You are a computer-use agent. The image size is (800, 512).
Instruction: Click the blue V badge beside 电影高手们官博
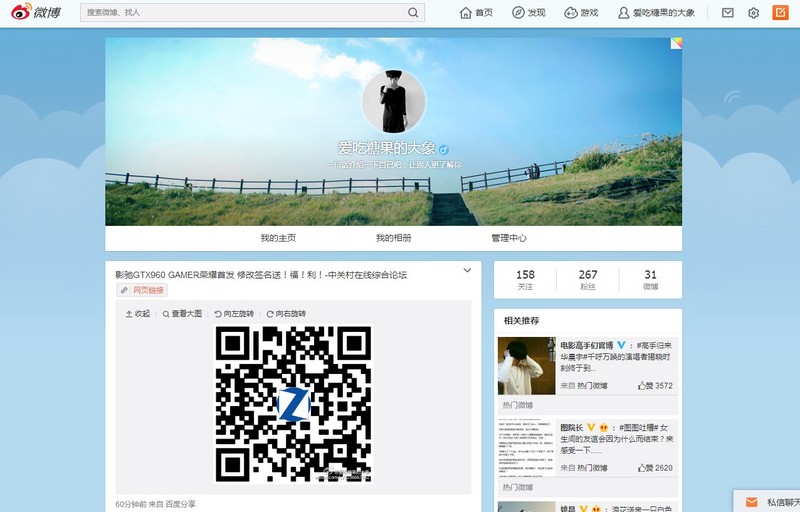click(621, 345)
